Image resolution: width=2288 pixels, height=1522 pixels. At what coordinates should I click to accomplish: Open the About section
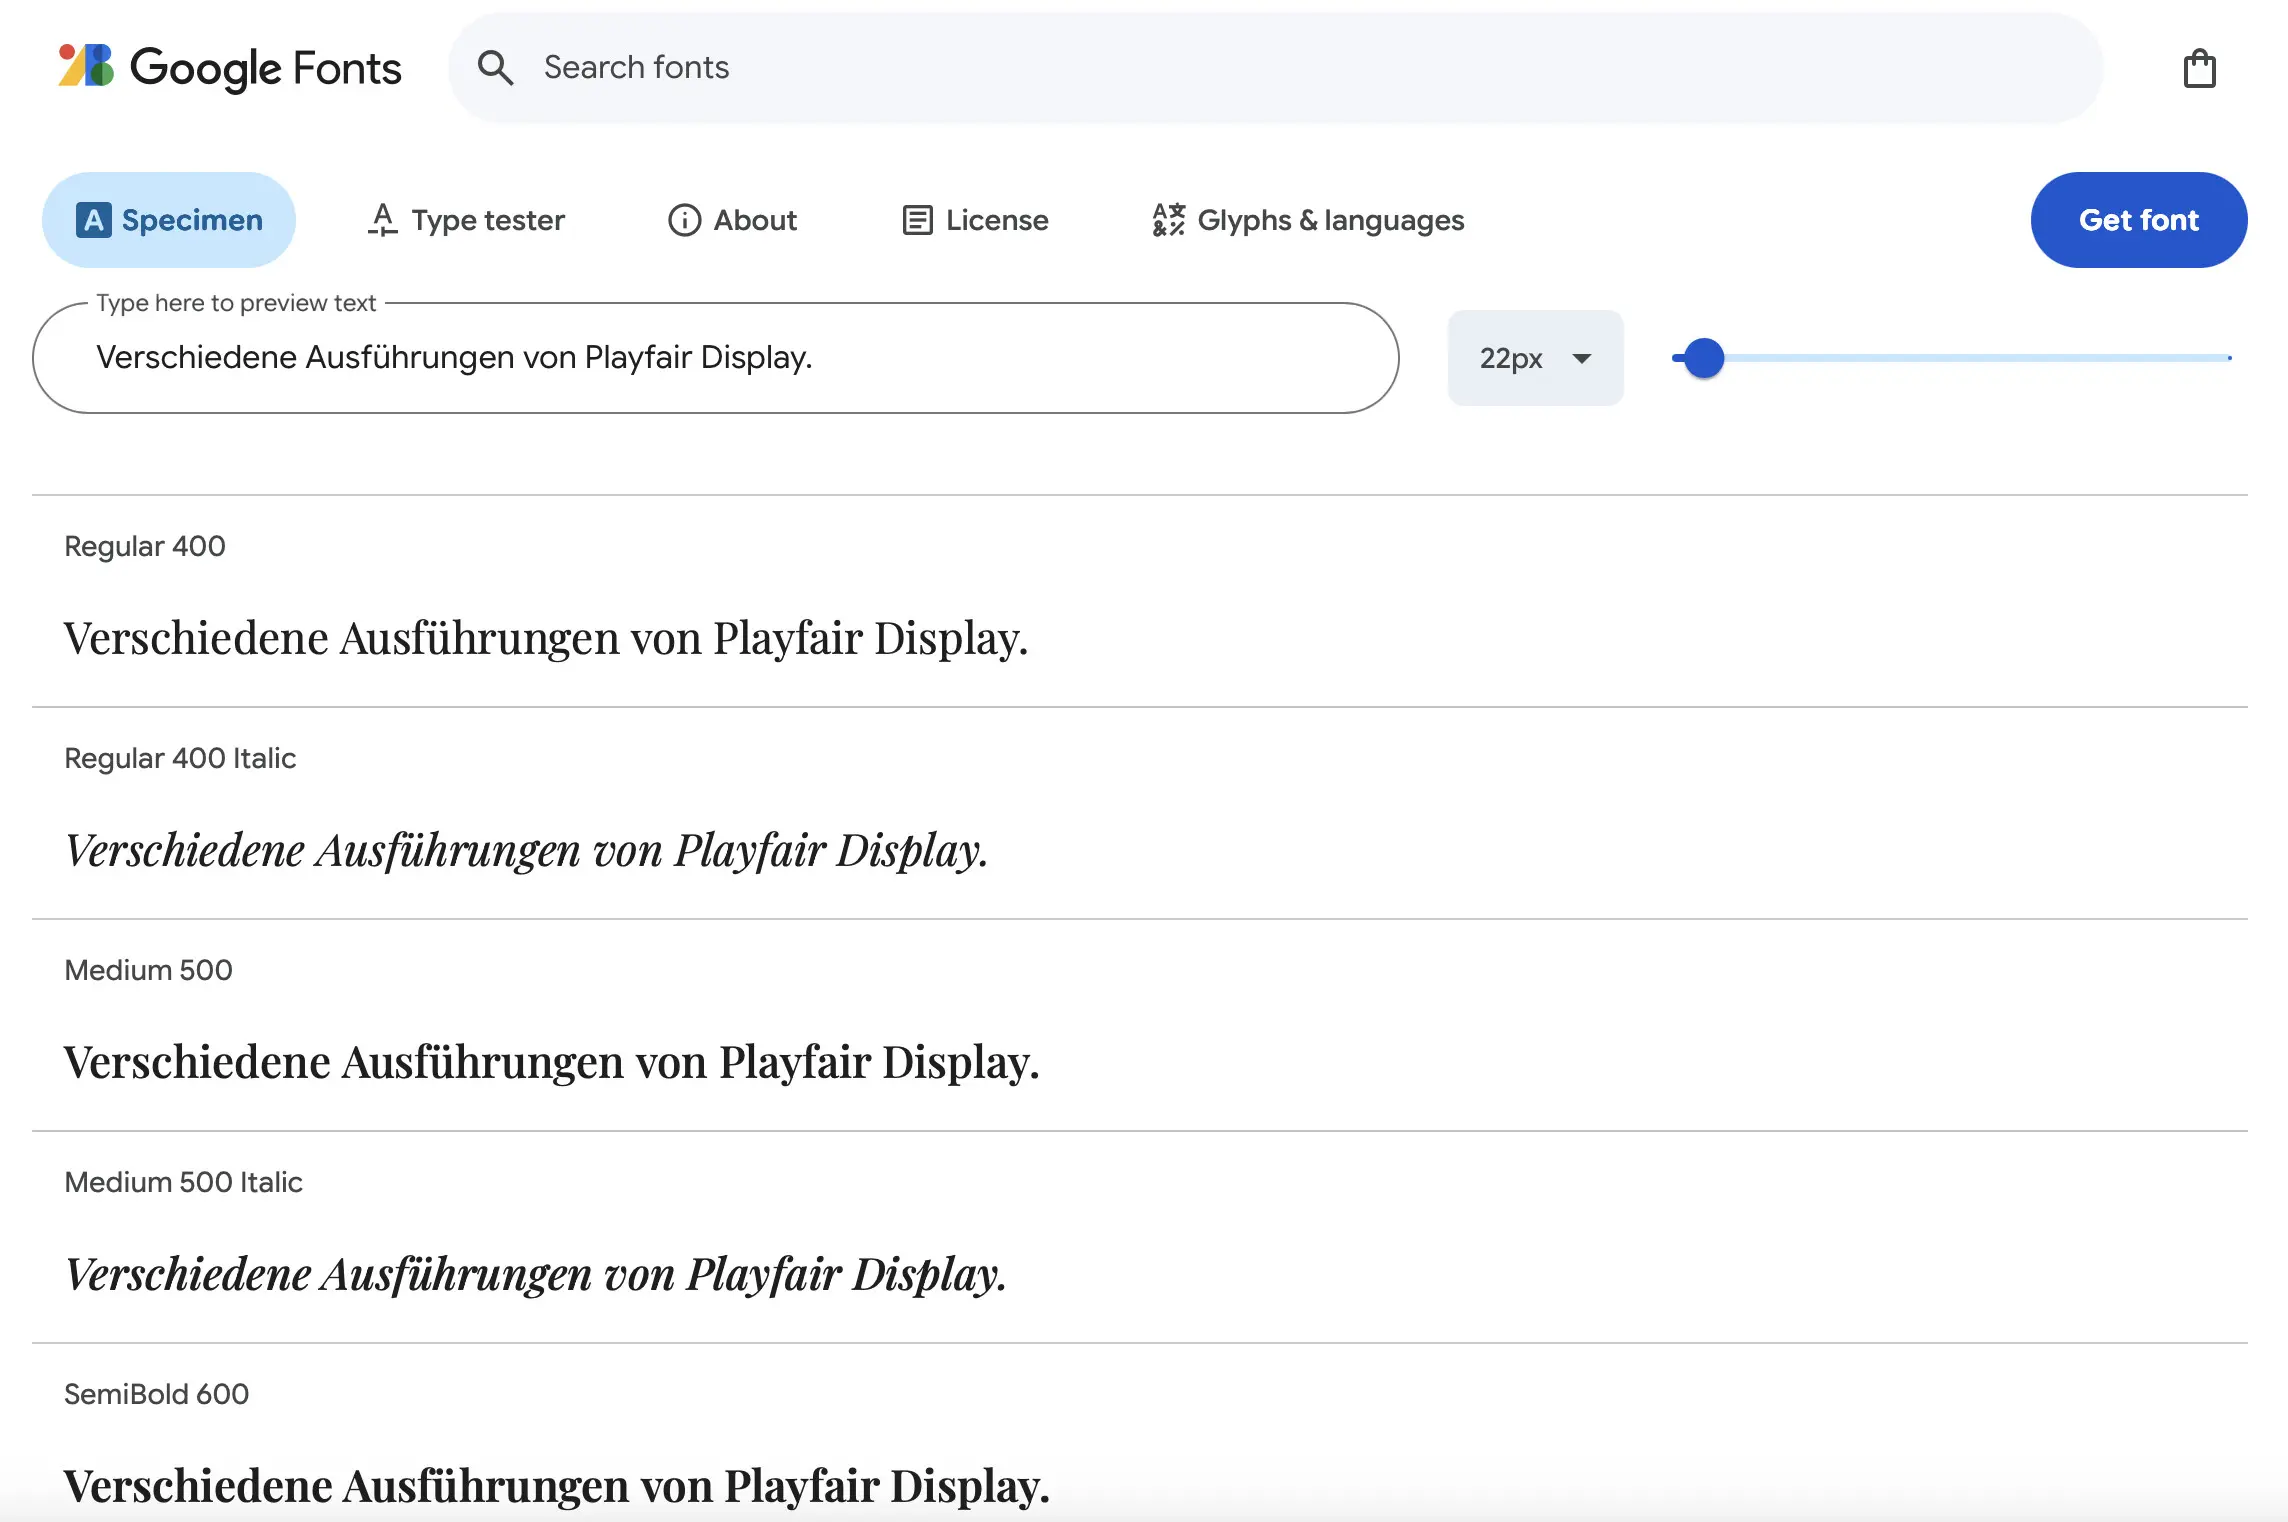coord(754,220)
